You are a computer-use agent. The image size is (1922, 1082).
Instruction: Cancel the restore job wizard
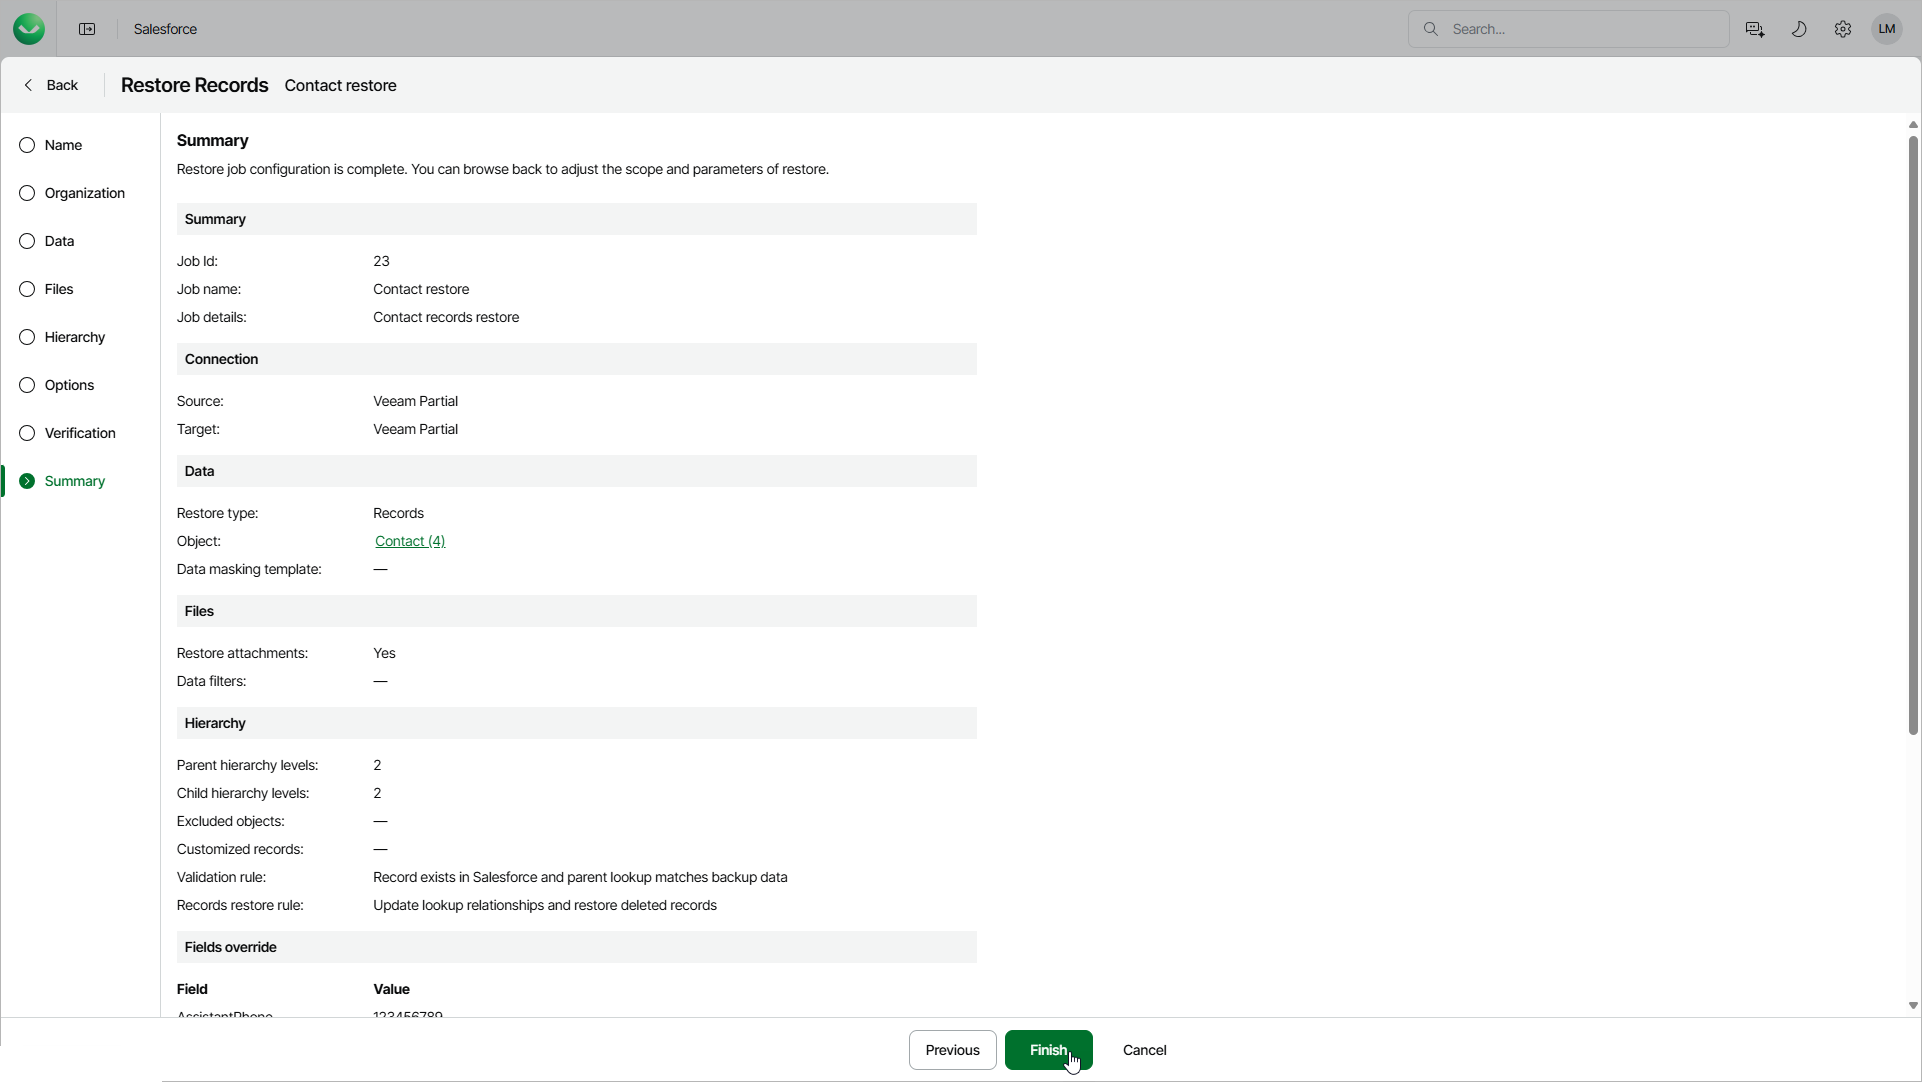point(1145,1051)
